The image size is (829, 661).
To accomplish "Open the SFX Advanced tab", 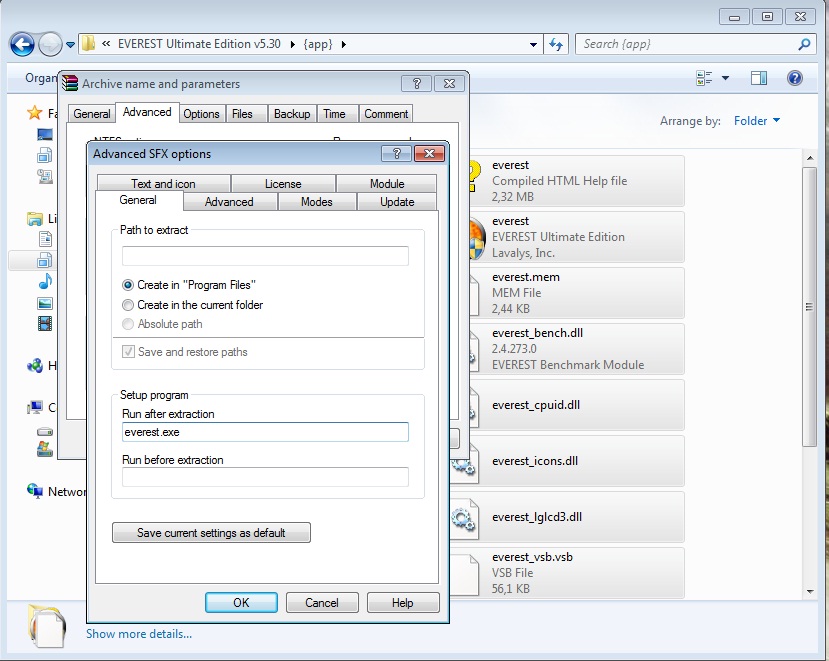I will [x=229, y=201].
